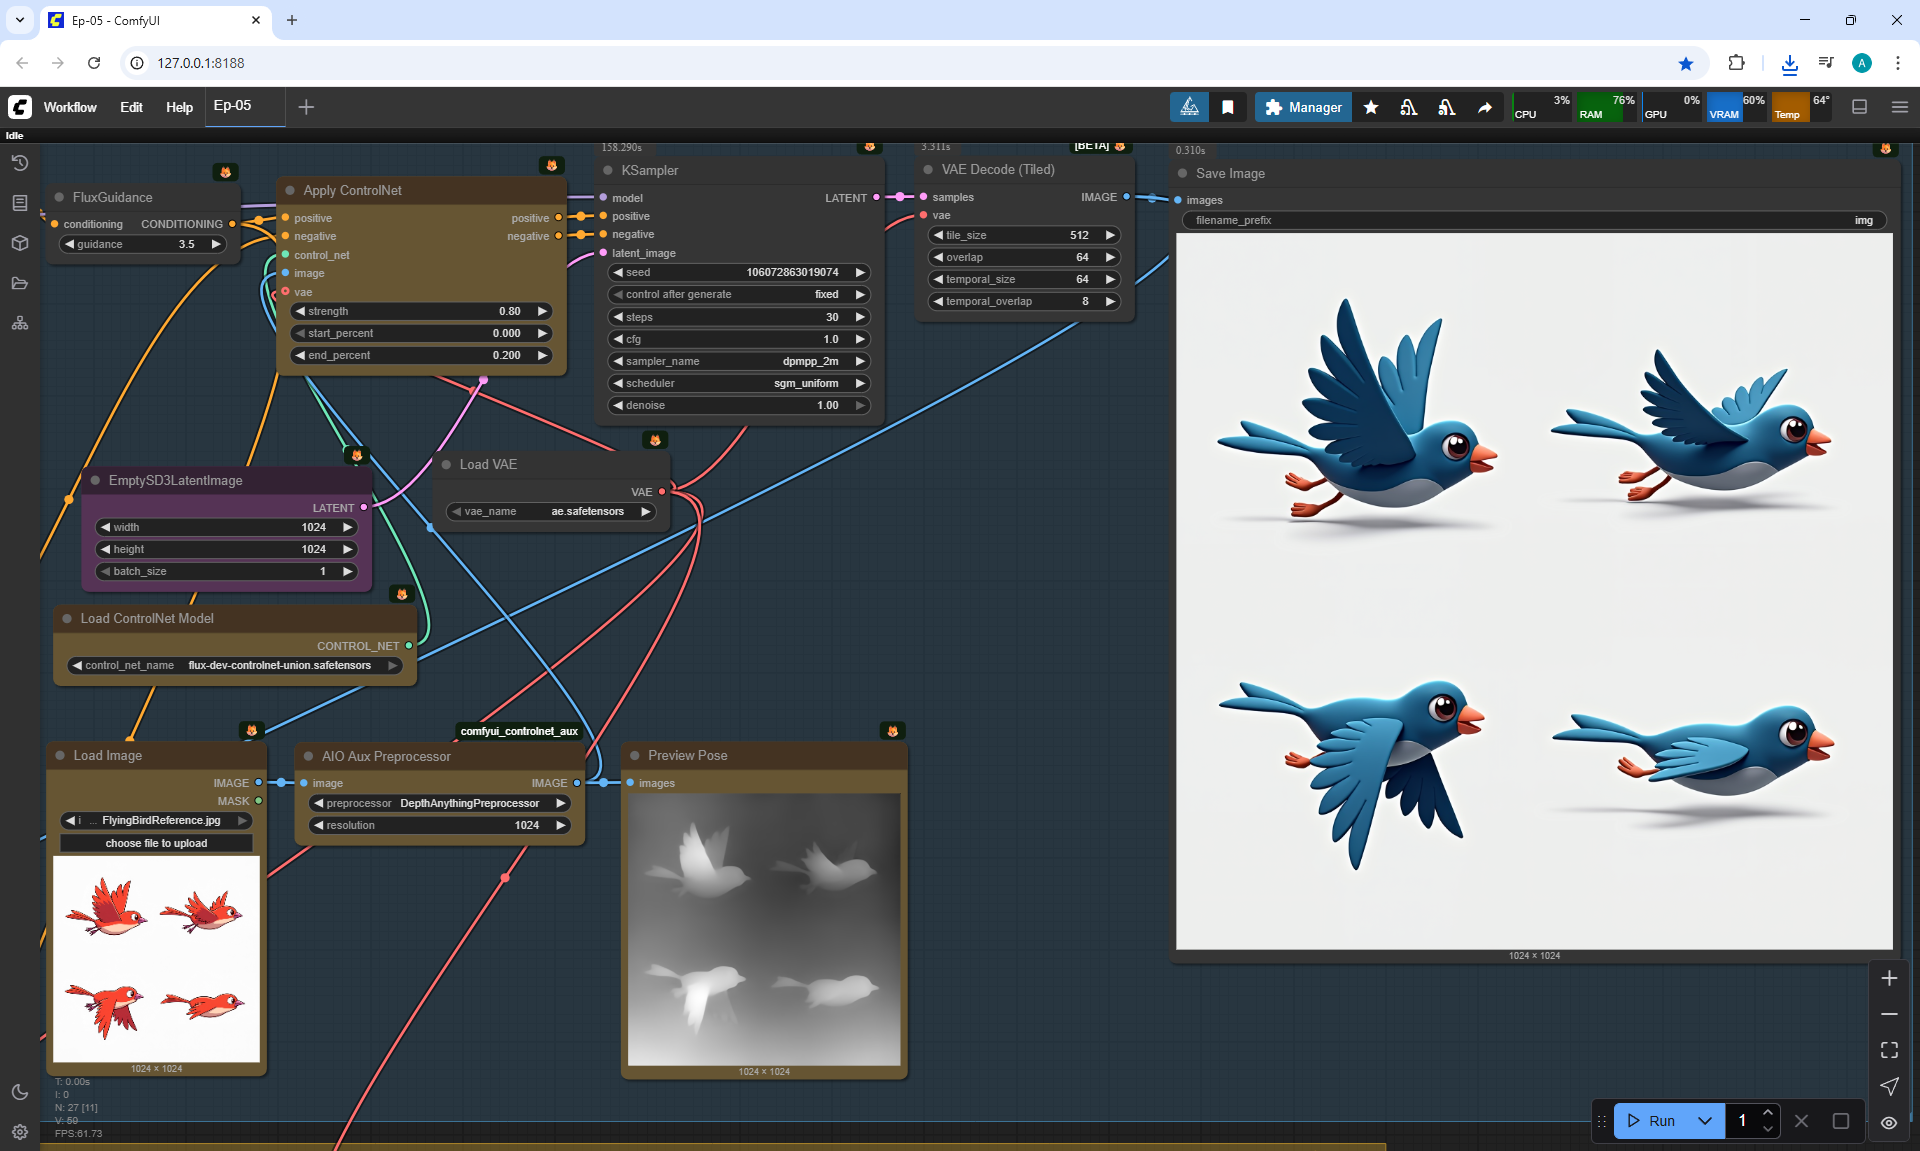Click fit view icon in canvas controls
Viewport: 1920px width, 1151px height.
(1889, 1050)
